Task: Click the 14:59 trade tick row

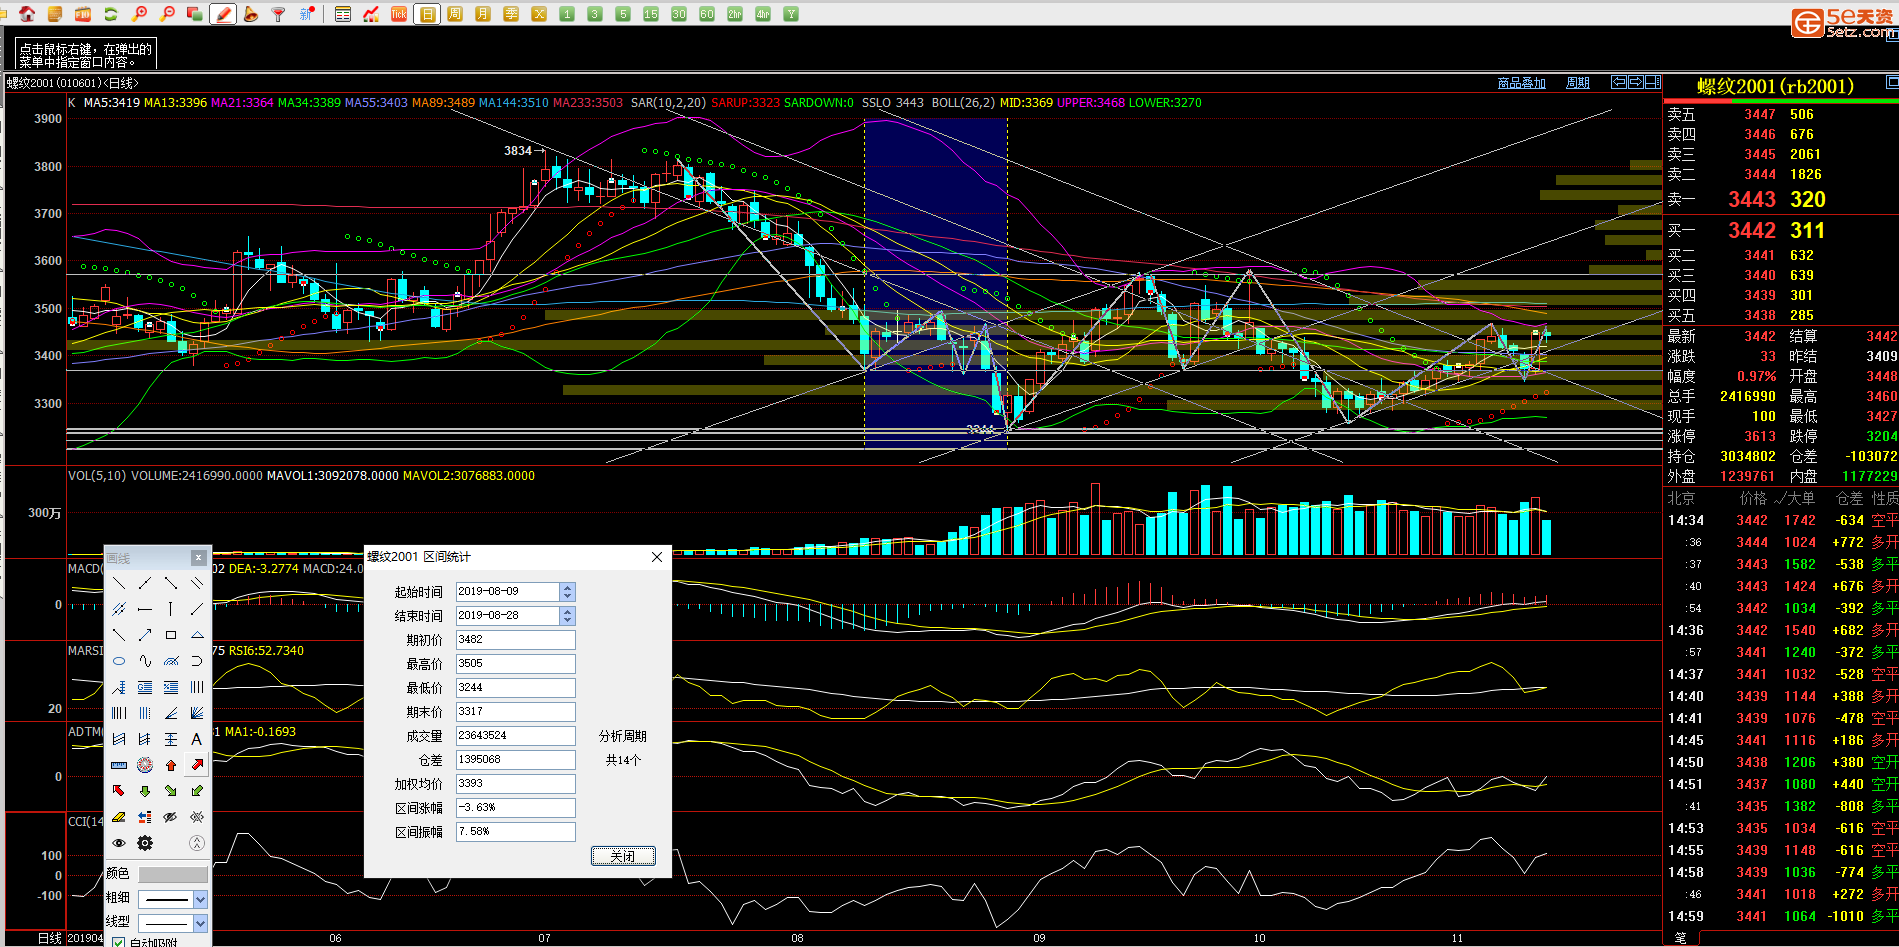Action: point(1780,916)
